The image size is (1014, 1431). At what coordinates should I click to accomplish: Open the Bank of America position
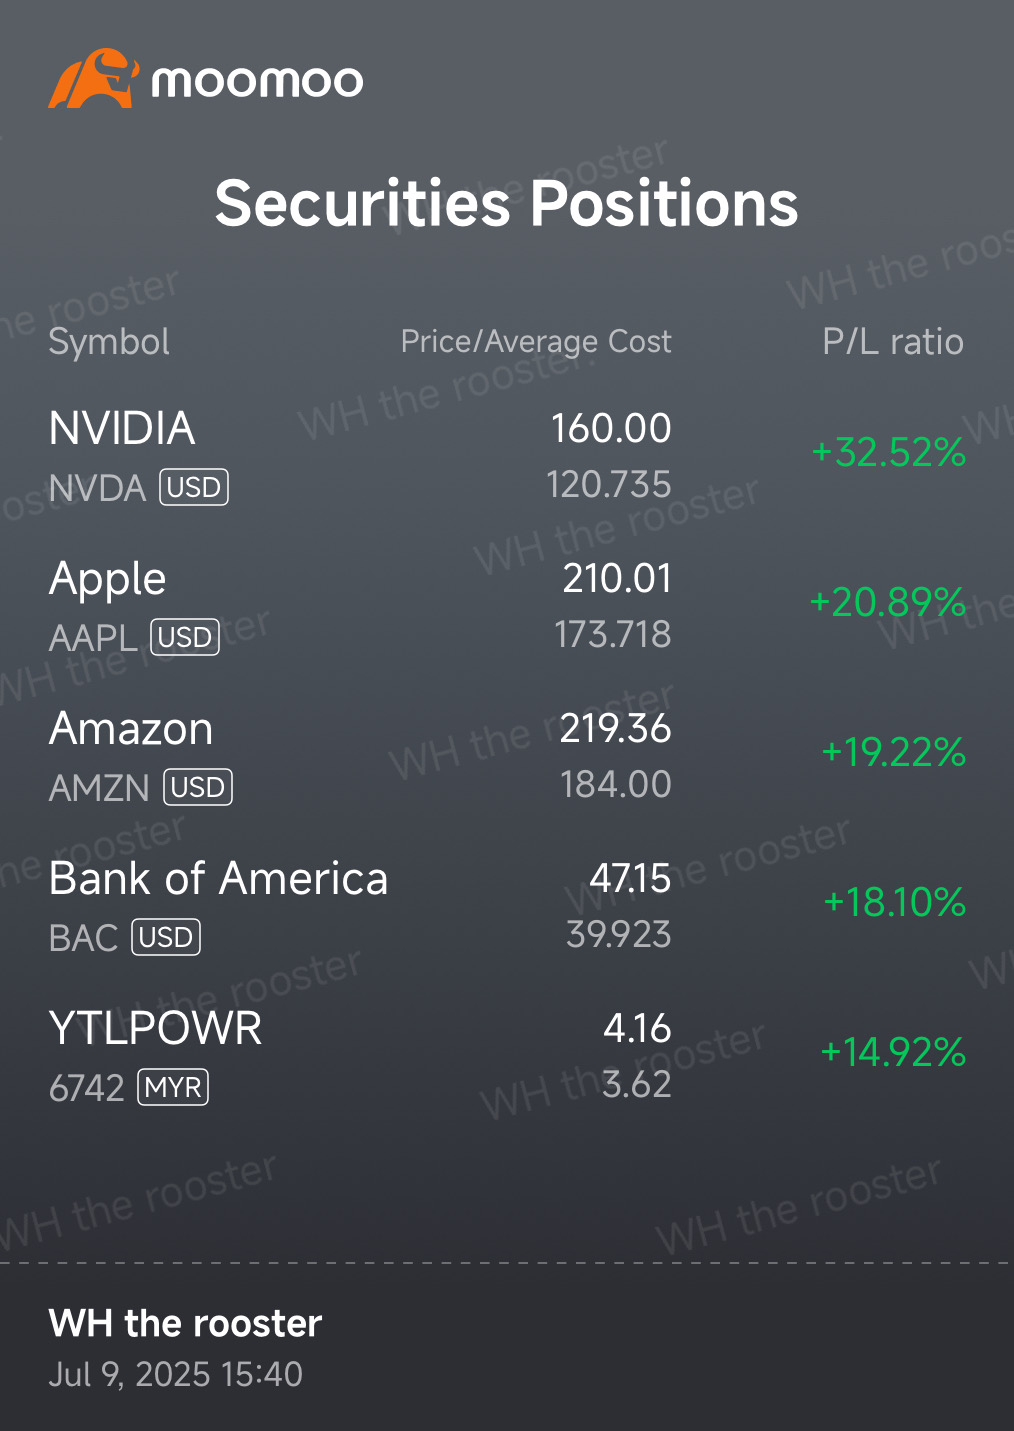point(507,906)
